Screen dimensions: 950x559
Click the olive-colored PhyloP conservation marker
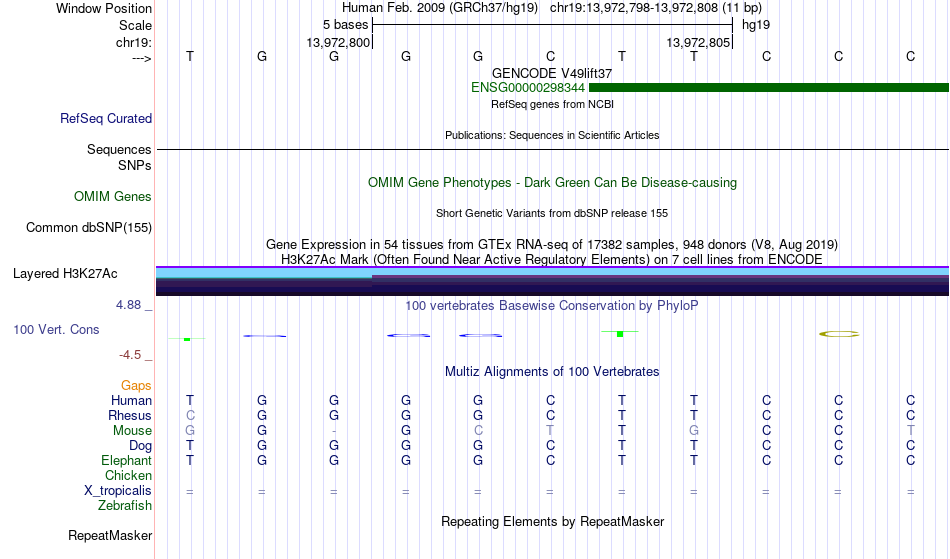839,334
